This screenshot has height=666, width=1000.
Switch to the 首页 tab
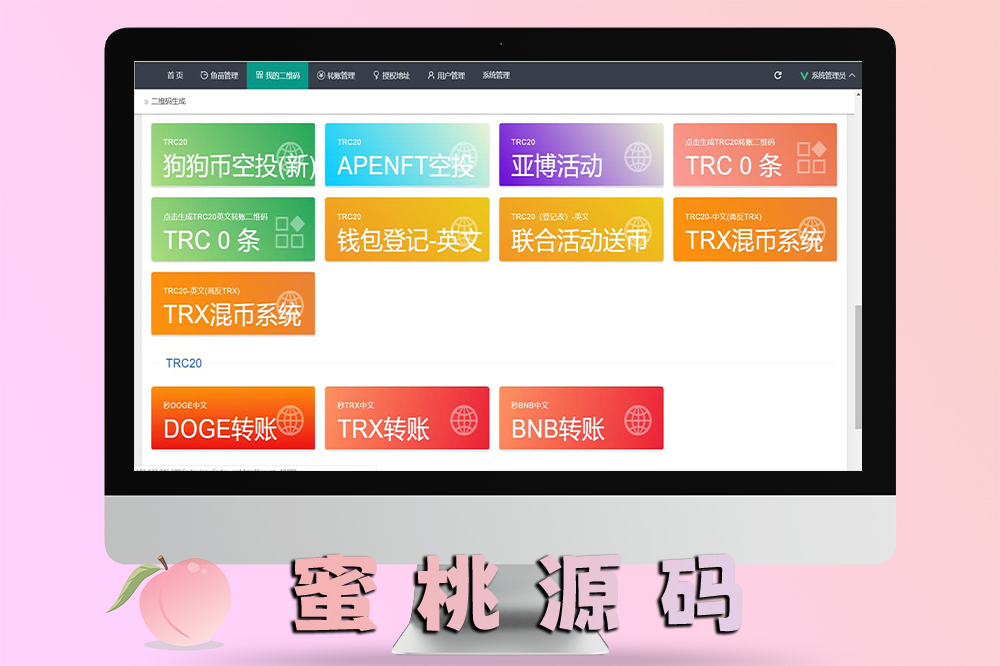pos(175,75)
